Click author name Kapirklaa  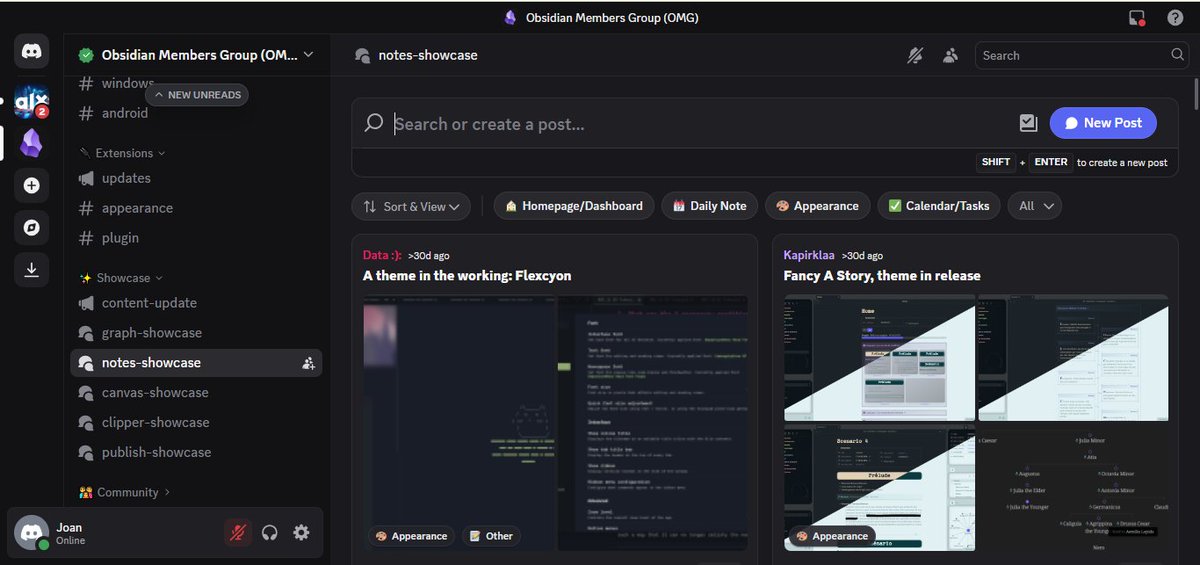point(810,256)
